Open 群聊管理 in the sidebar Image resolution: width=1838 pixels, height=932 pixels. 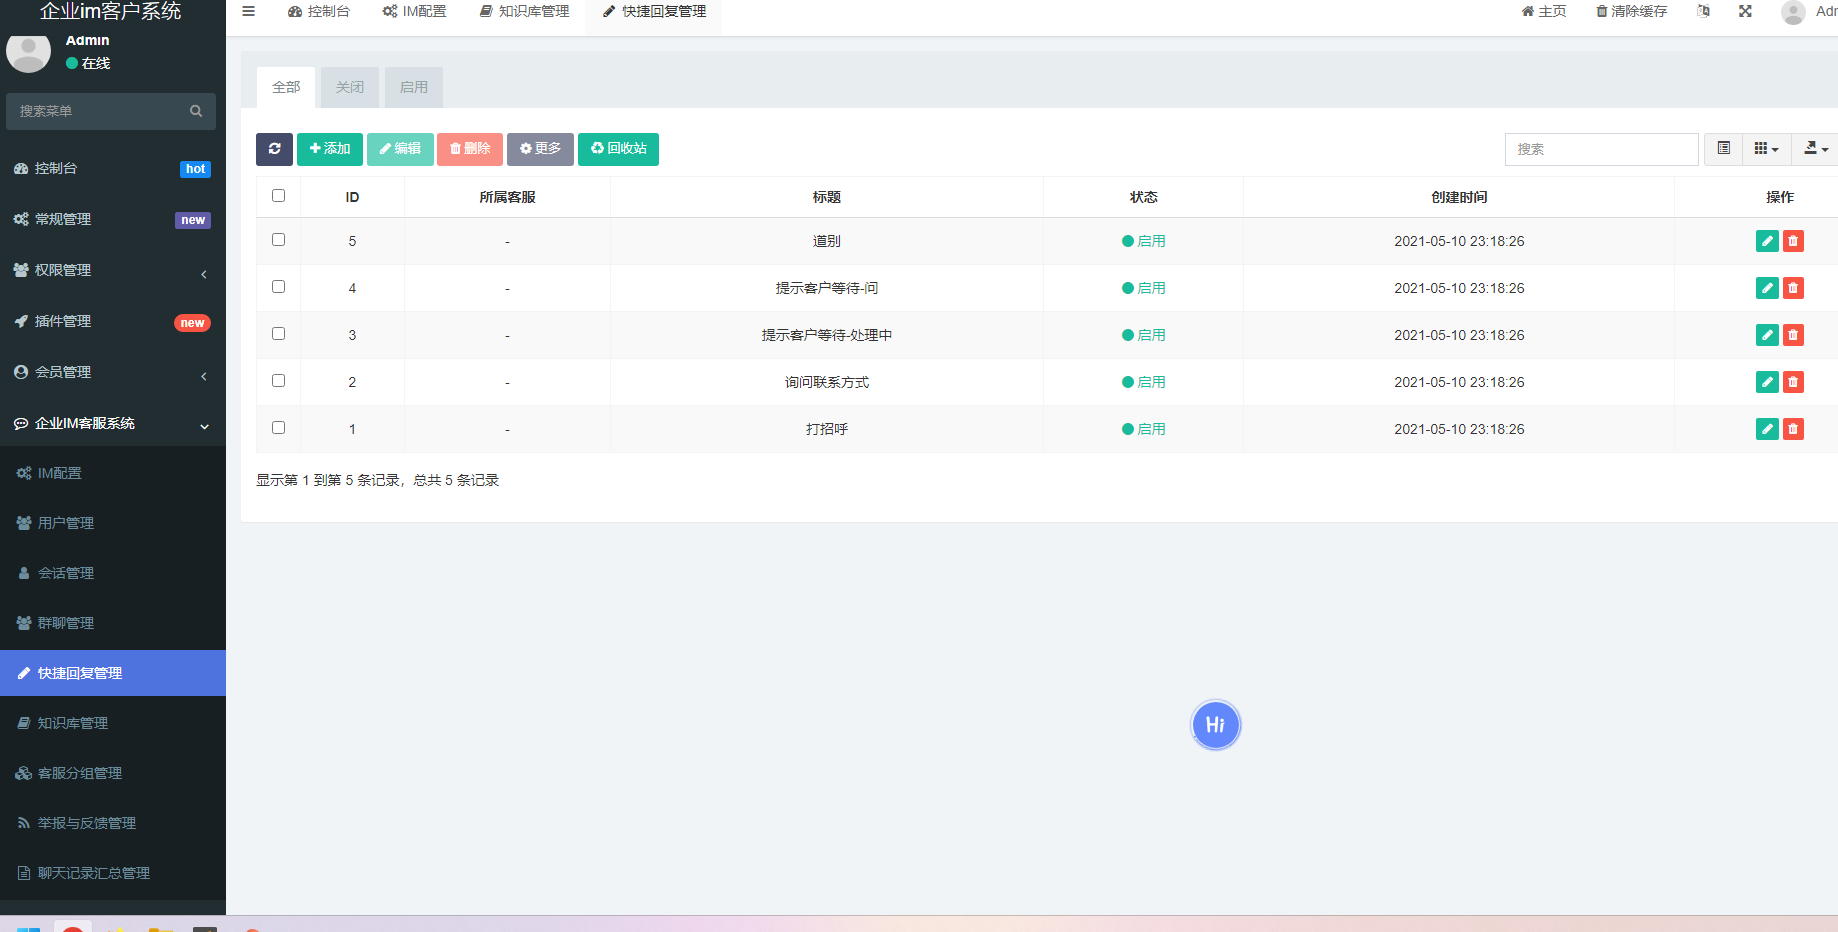pyautogui.click(x=113, y=623)
